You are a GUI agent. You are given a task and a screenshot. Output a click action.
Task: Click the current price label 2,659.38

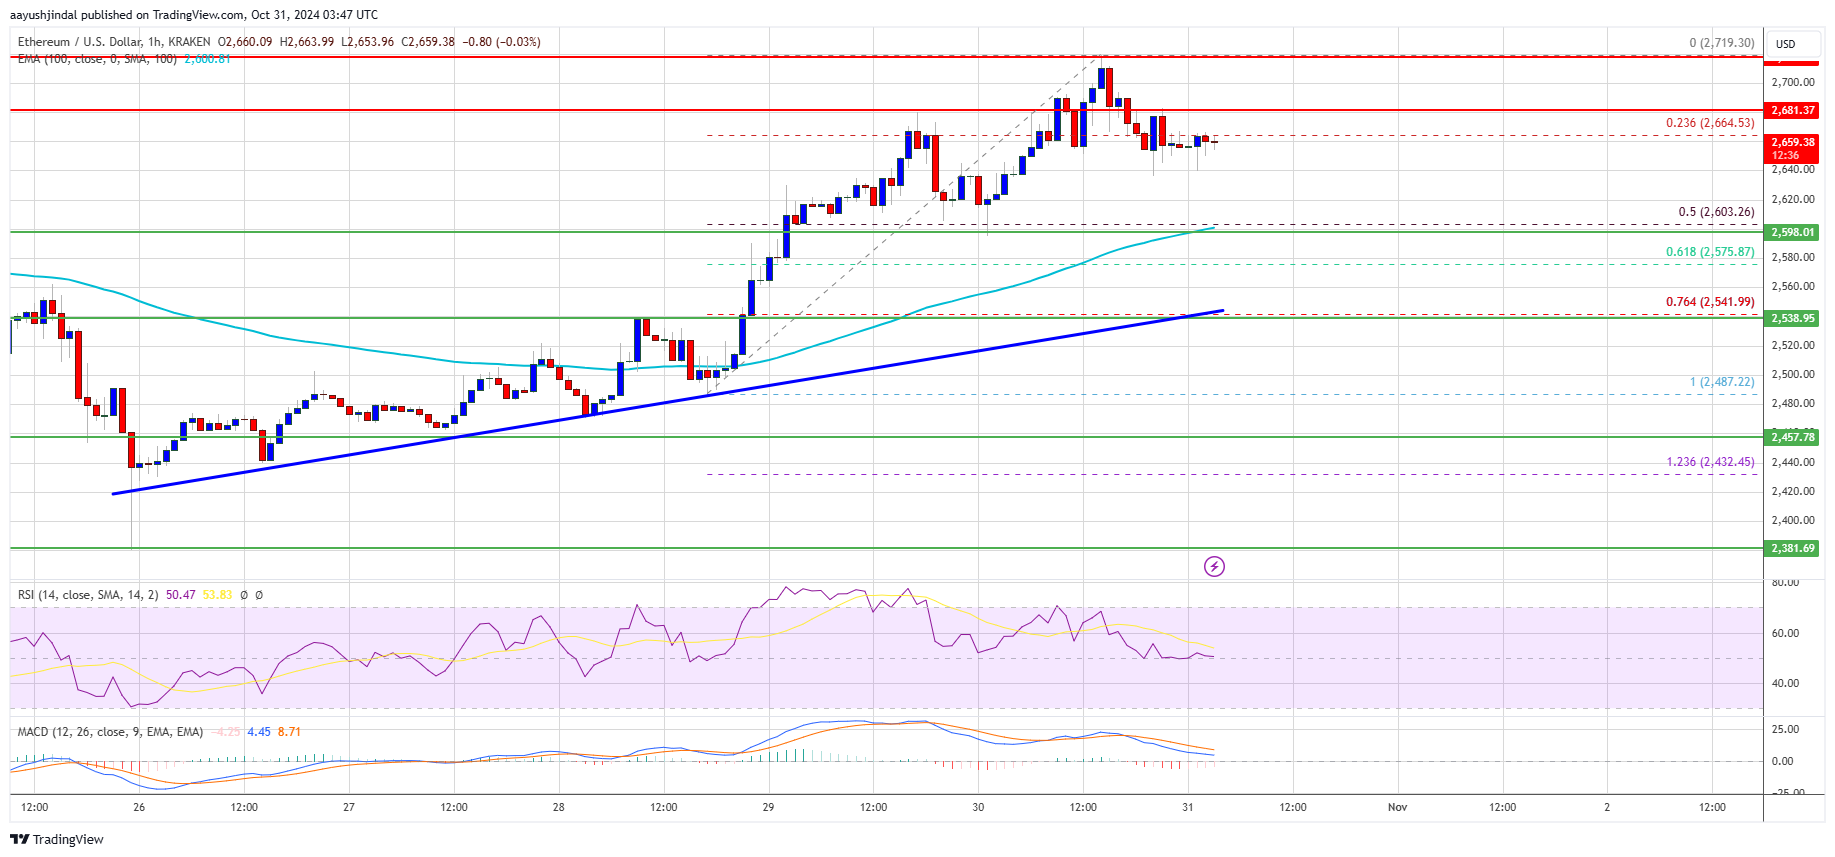point(1793,148)
